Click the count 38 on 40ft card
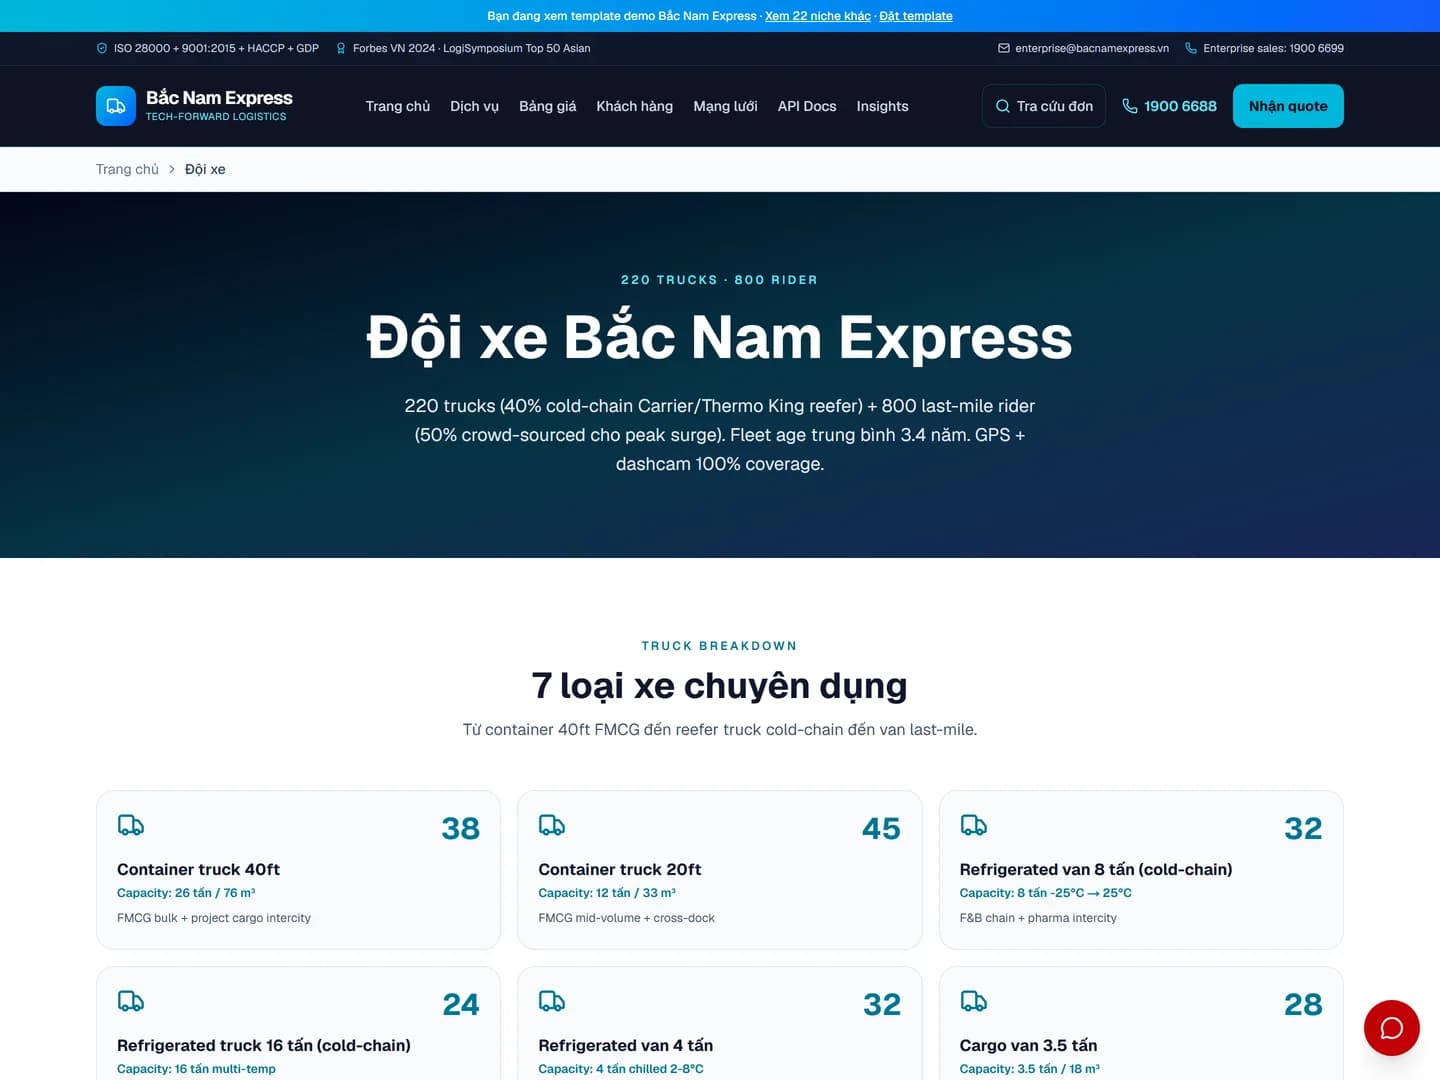This screenshot has width=1440, height=1080. click(461, 828)
